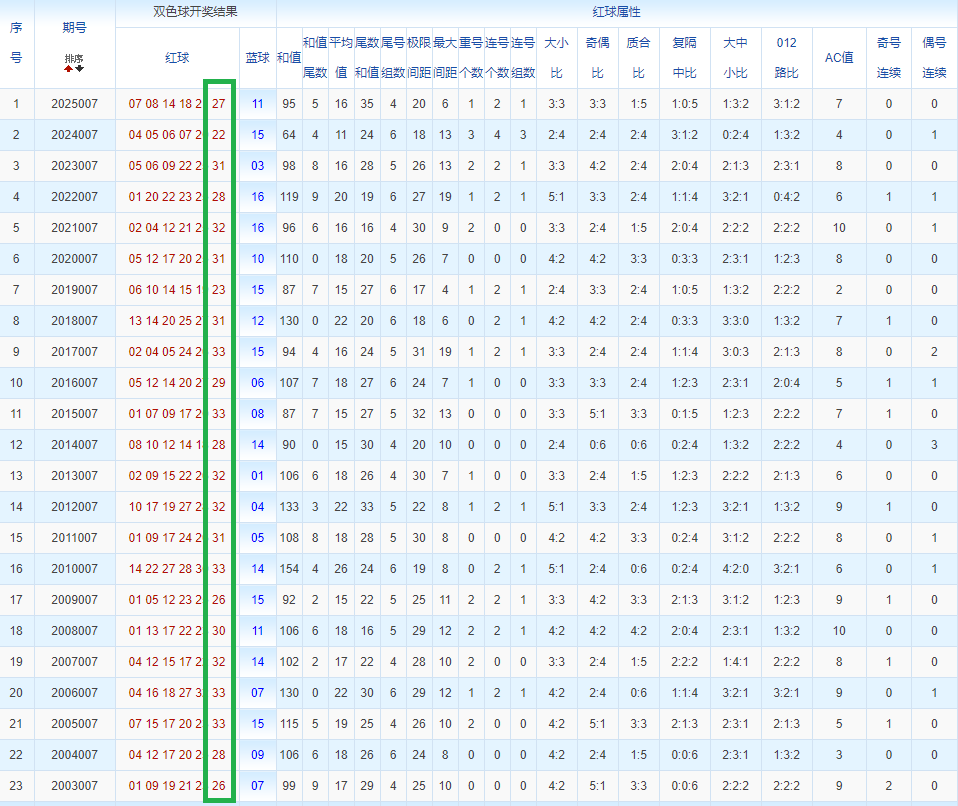The height and width of the screenshot is (806, 958).
Task: Click the black descending sort arrow under 期号
Action: click(80, 69)
